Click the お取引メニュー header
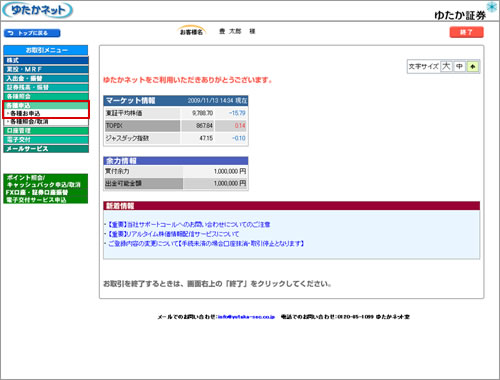 coord(46,50)
